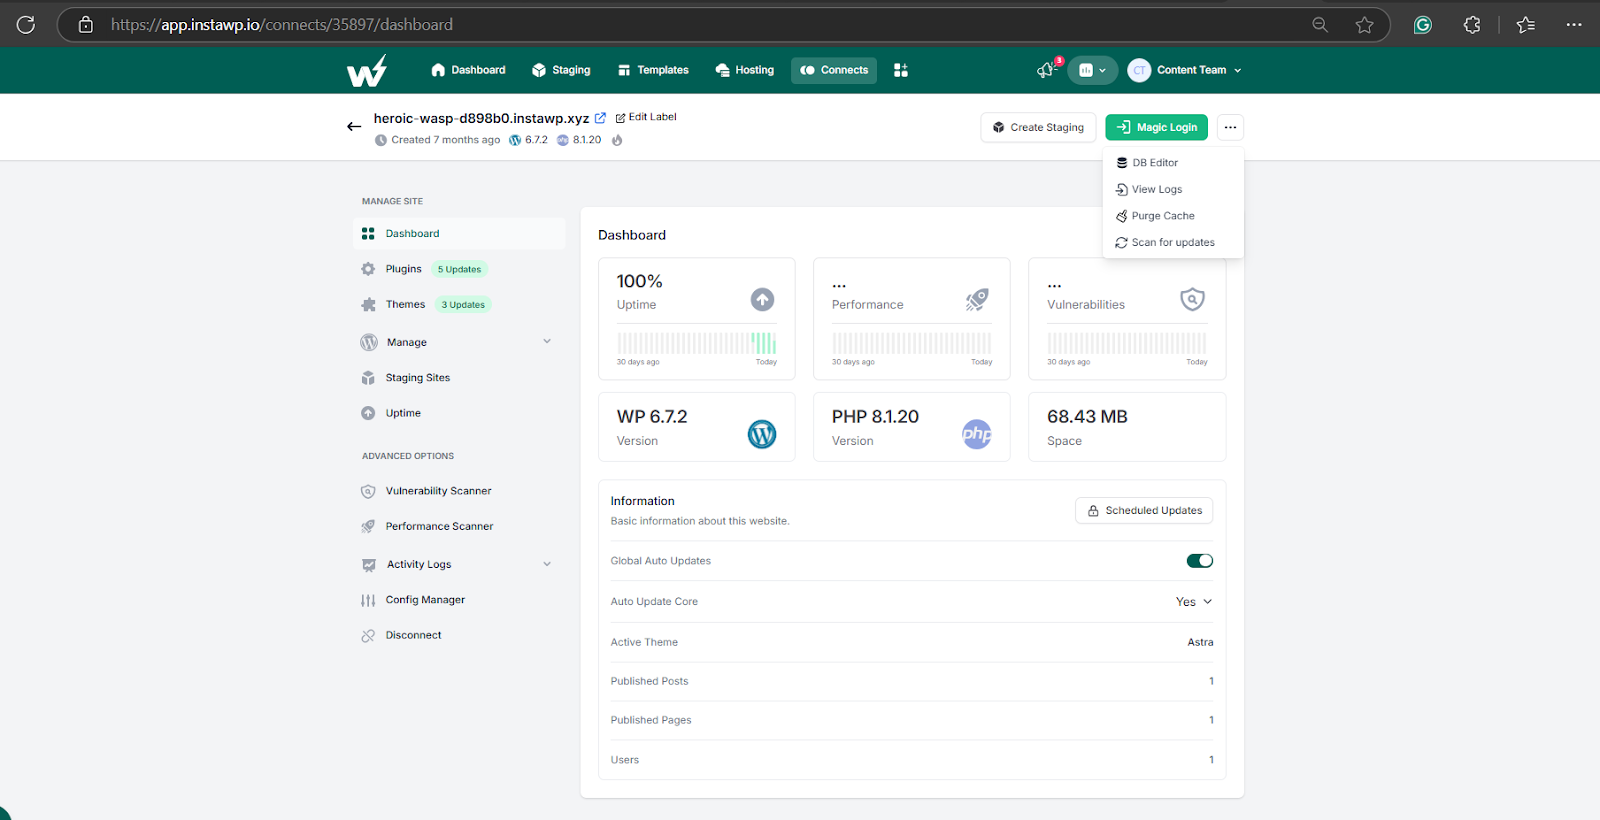Click the PHP logo in version card

pyautogui.click(x=977, y=434)
